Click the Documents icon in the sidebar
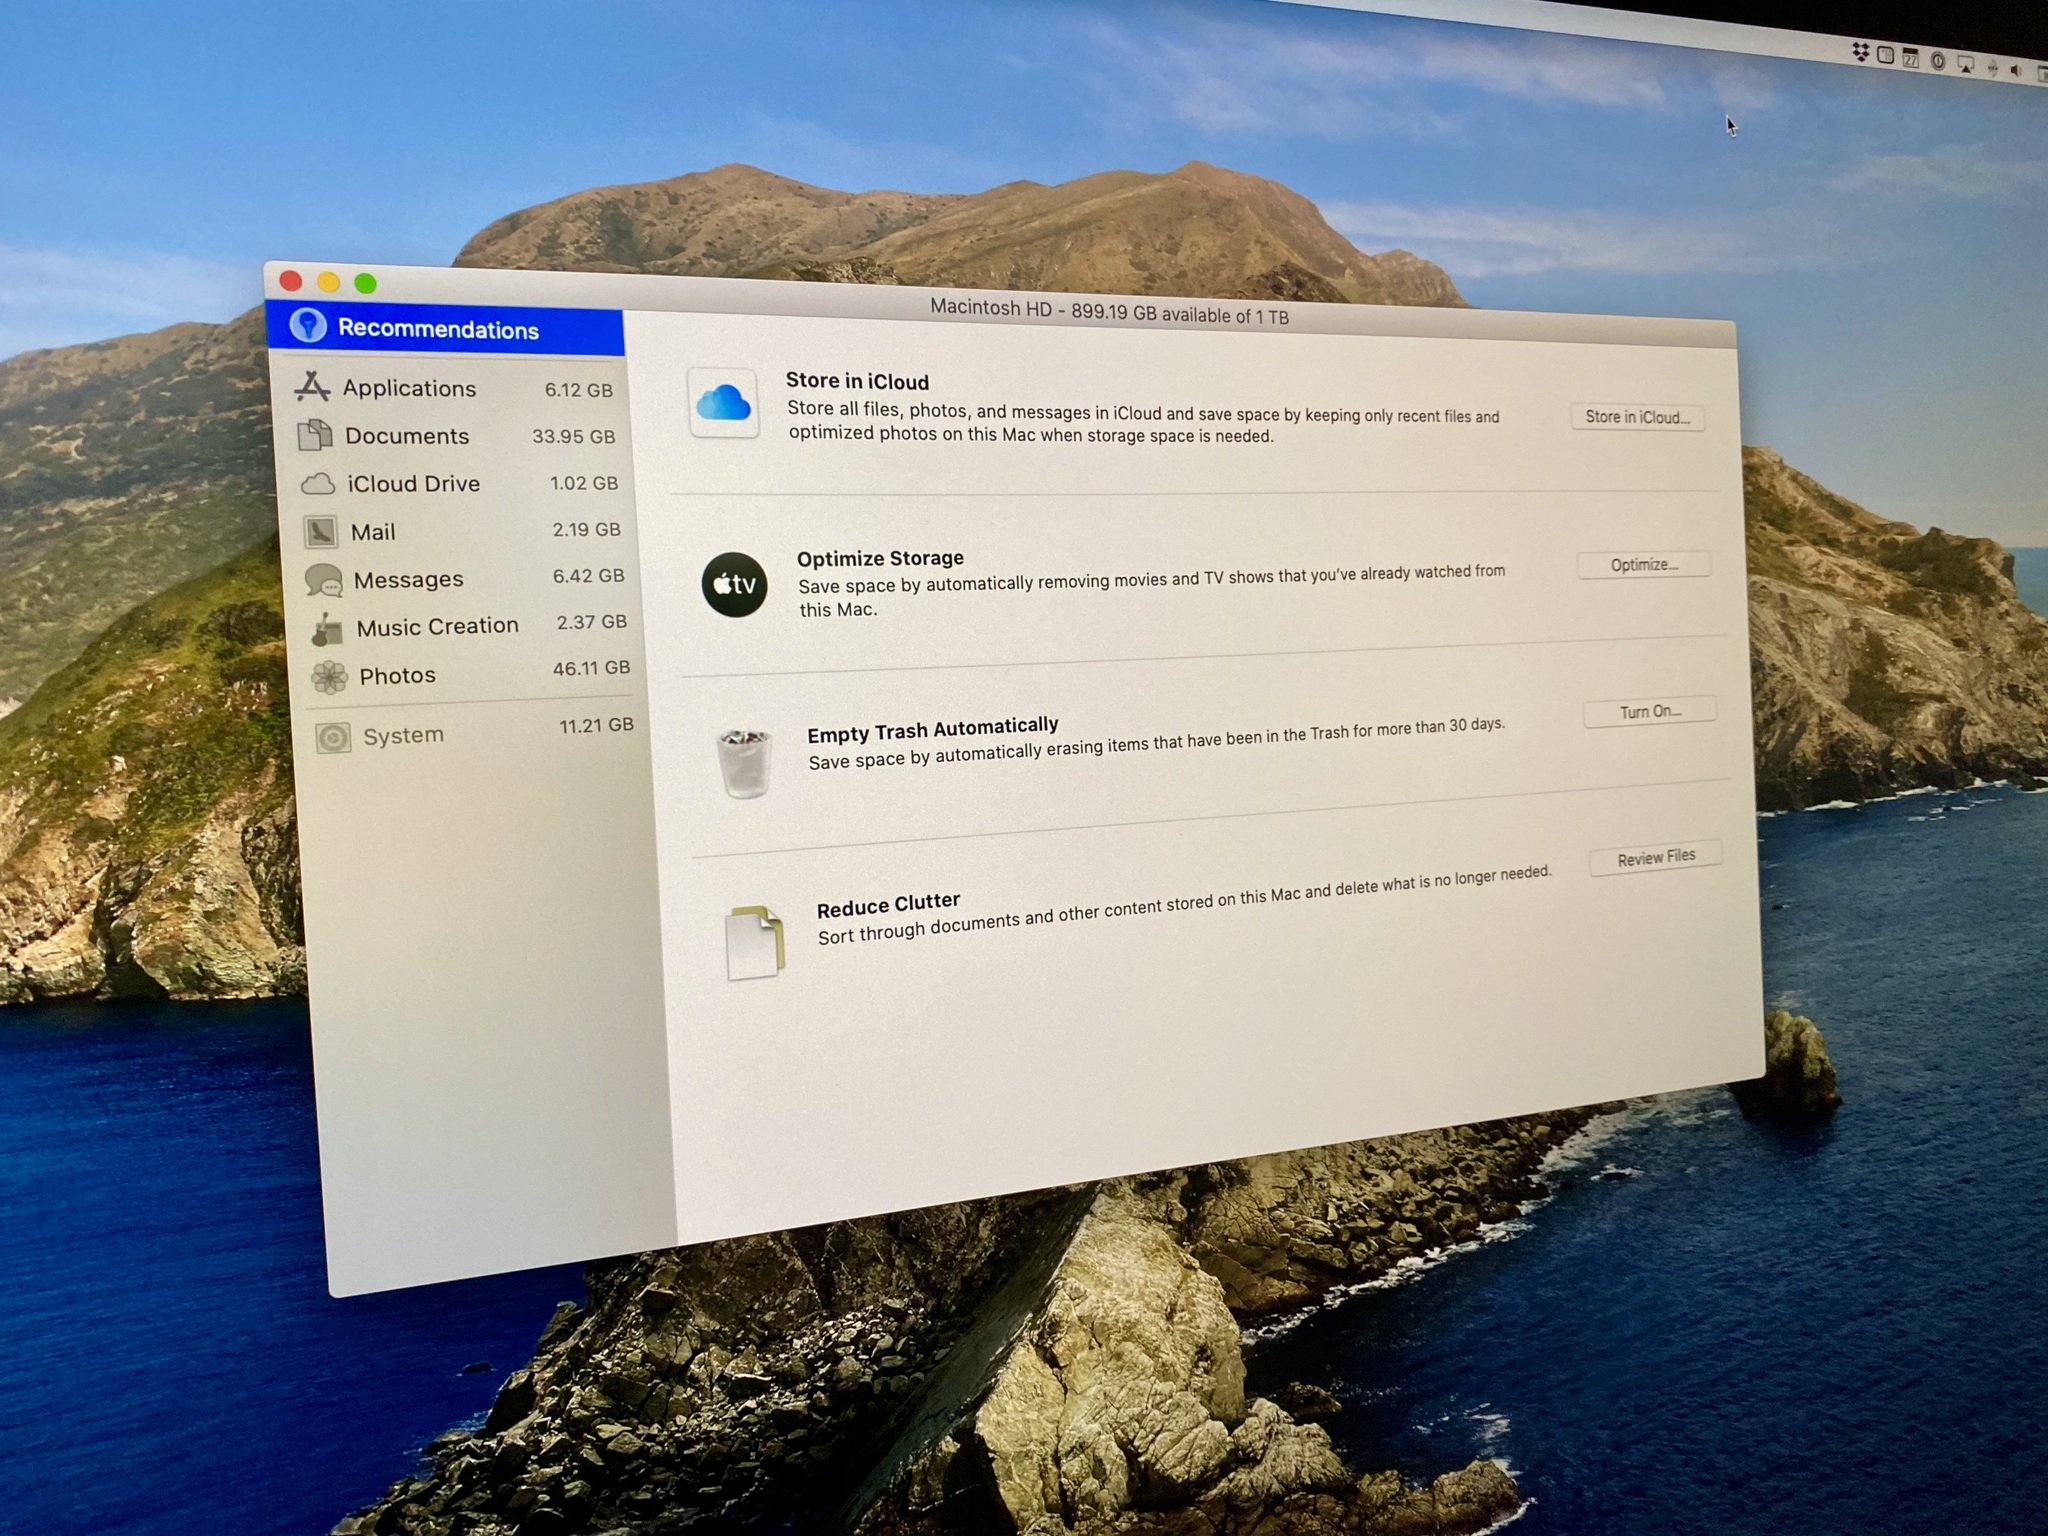The width and height of the screenshot is (2048, 1536). pos(316,435)
